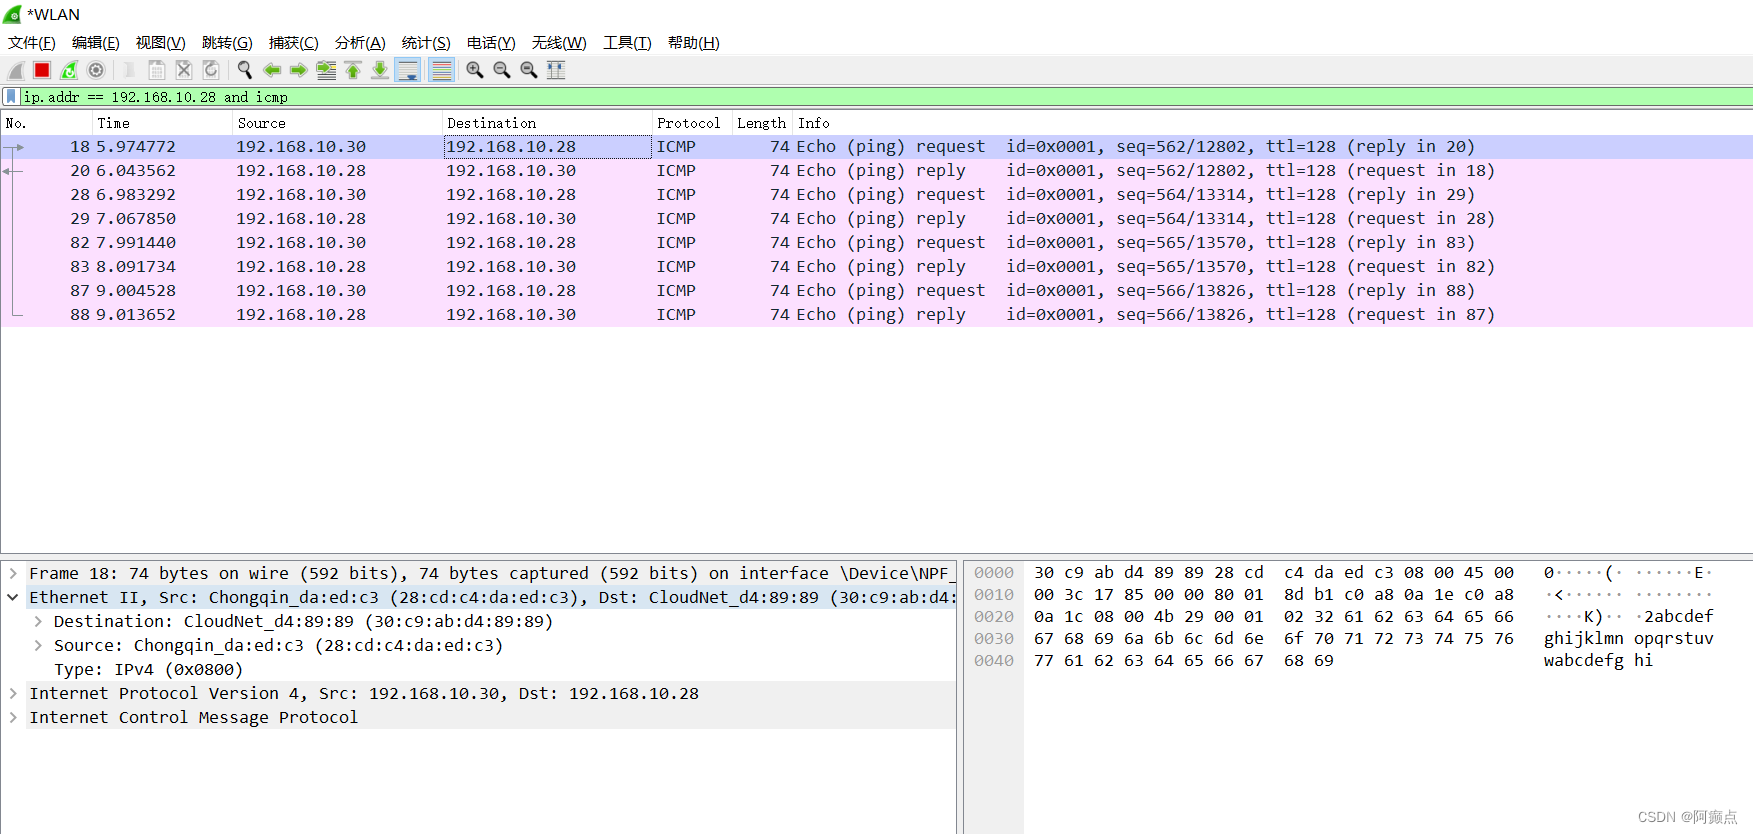This screenshot has height=834, width=1753.
Task: Click the resize columns to fit icon
Action: tap(556, 70)
